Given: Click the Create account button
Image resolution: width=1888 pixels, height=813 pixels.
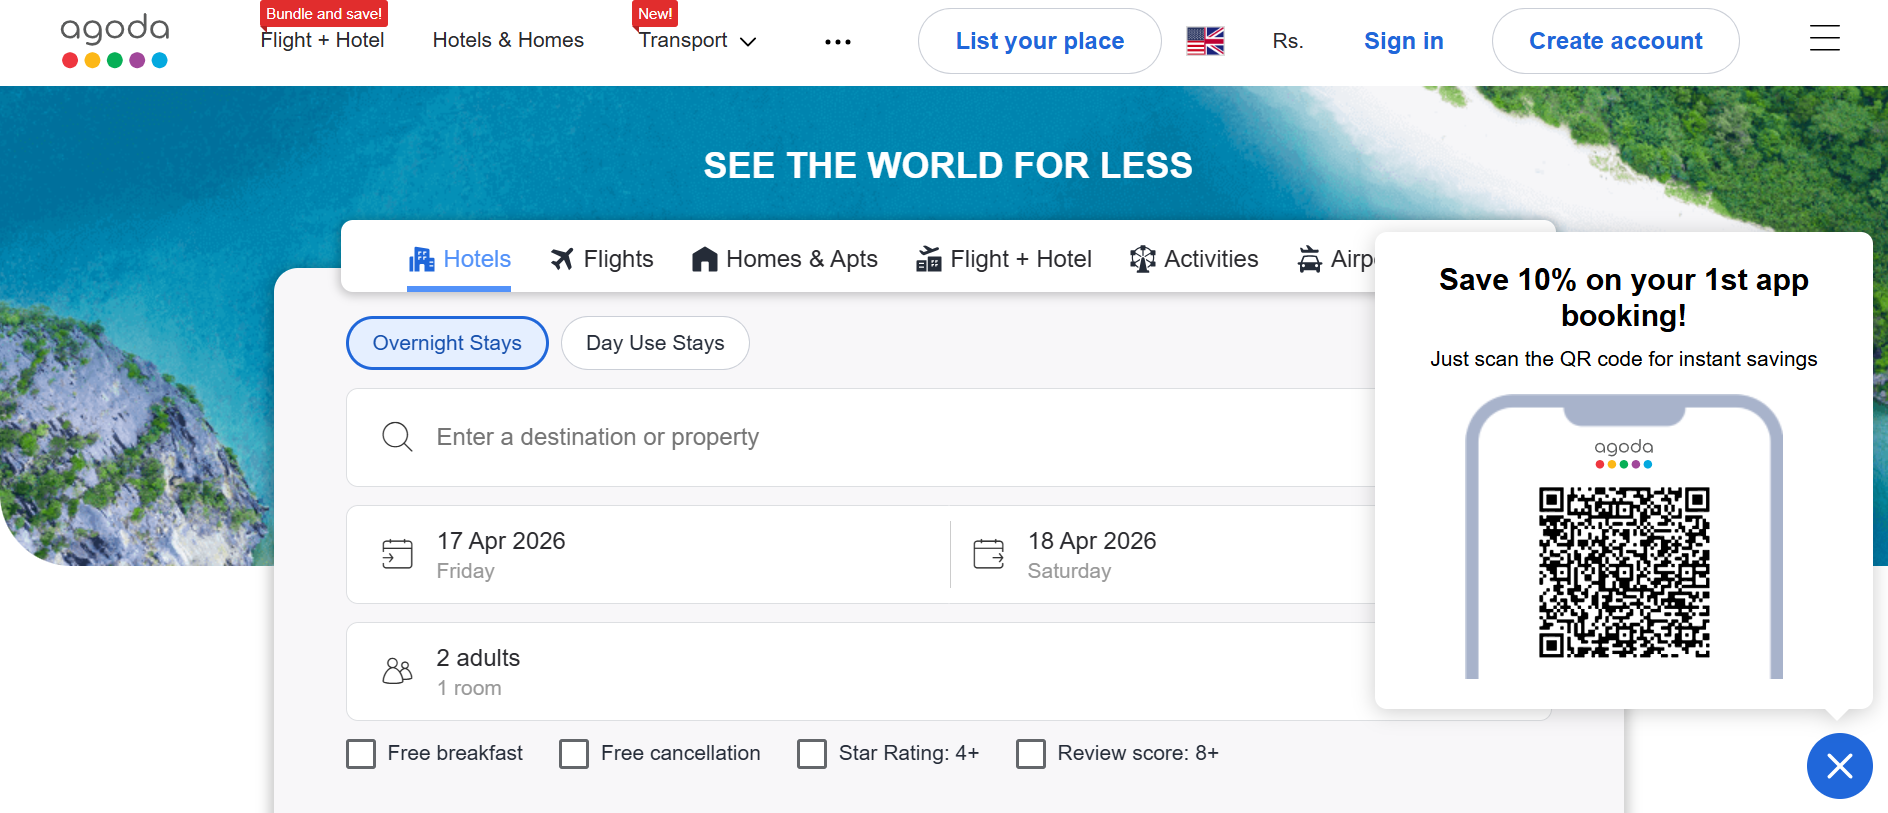Looking at the screenshot, I should [x=1615, y=41].
